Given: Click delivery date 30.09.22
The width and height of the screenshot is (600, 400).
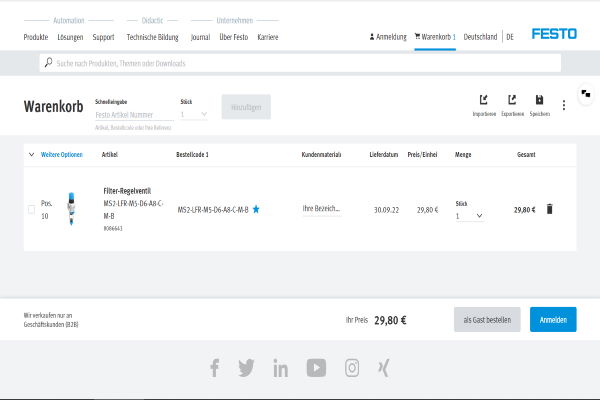Looking at the screenshot, I should tap(386, 210).
